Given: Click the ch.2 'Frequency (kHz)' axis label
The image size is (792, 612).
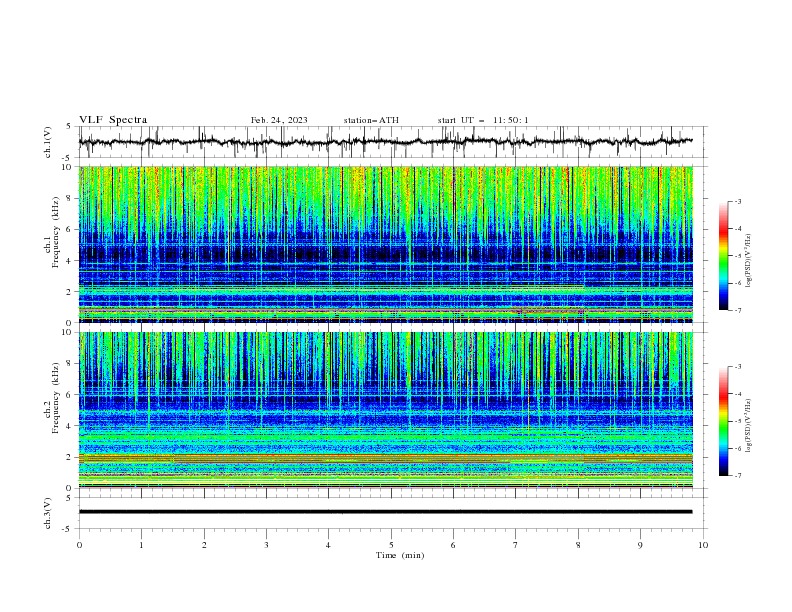Looking at the screenshot, I should (55, 399).
